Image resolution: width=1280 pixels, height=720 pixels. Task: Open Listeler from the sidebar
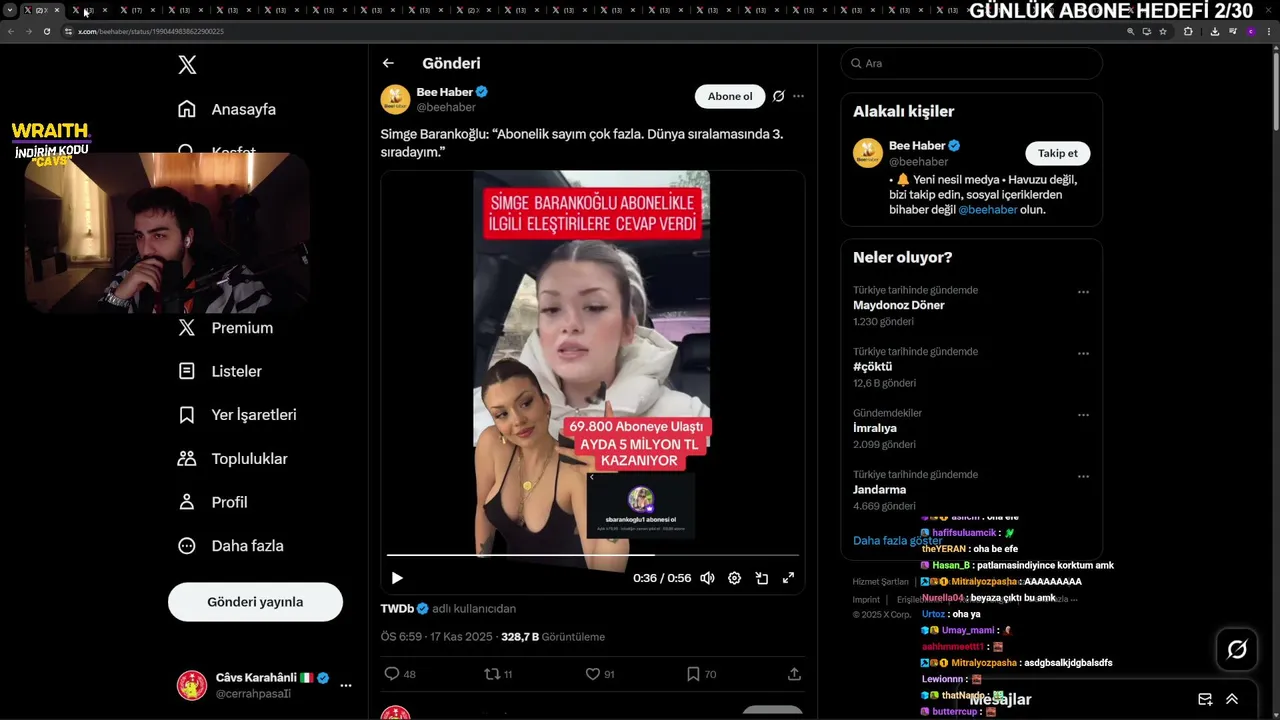pyautogui.click(x=220, y=371)
